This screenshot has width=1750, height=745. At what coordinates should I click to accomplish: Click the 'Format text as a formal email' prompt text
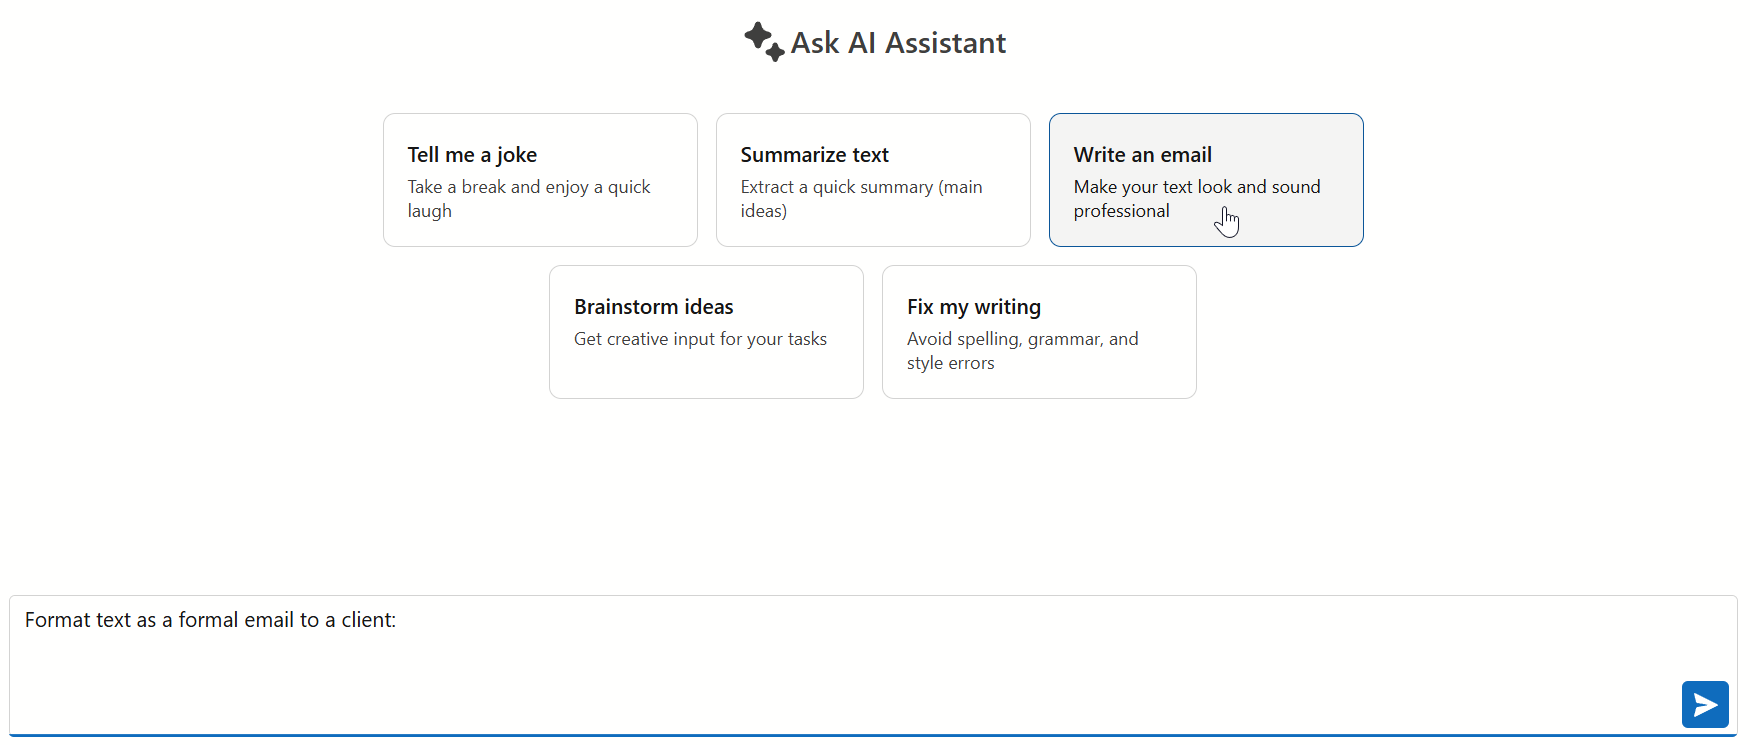click(210, 620)
